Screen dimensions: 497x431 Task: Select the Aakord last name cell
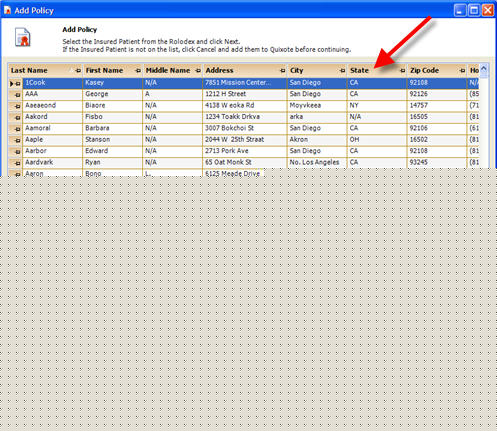point(52,117)
